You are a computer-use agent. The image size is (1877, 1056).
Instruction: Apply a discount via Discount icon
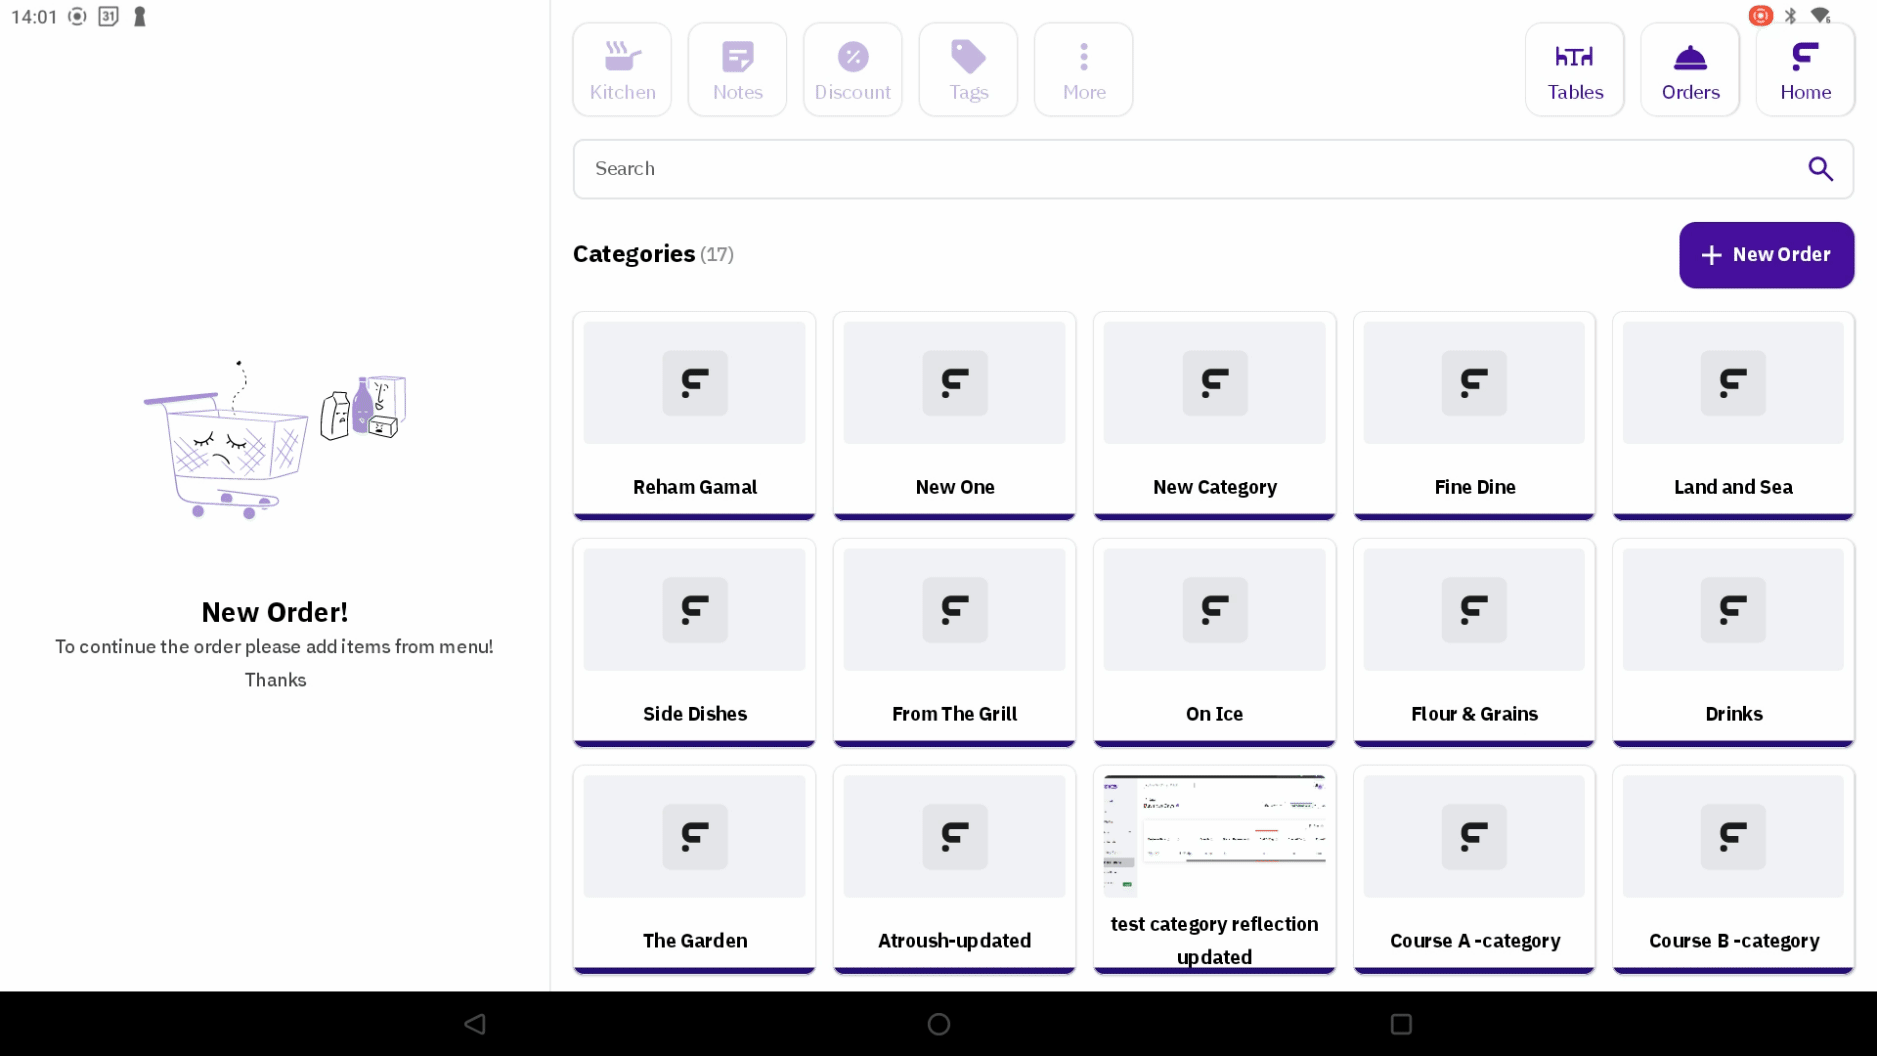pyautogui.click(x=852, y=70)
